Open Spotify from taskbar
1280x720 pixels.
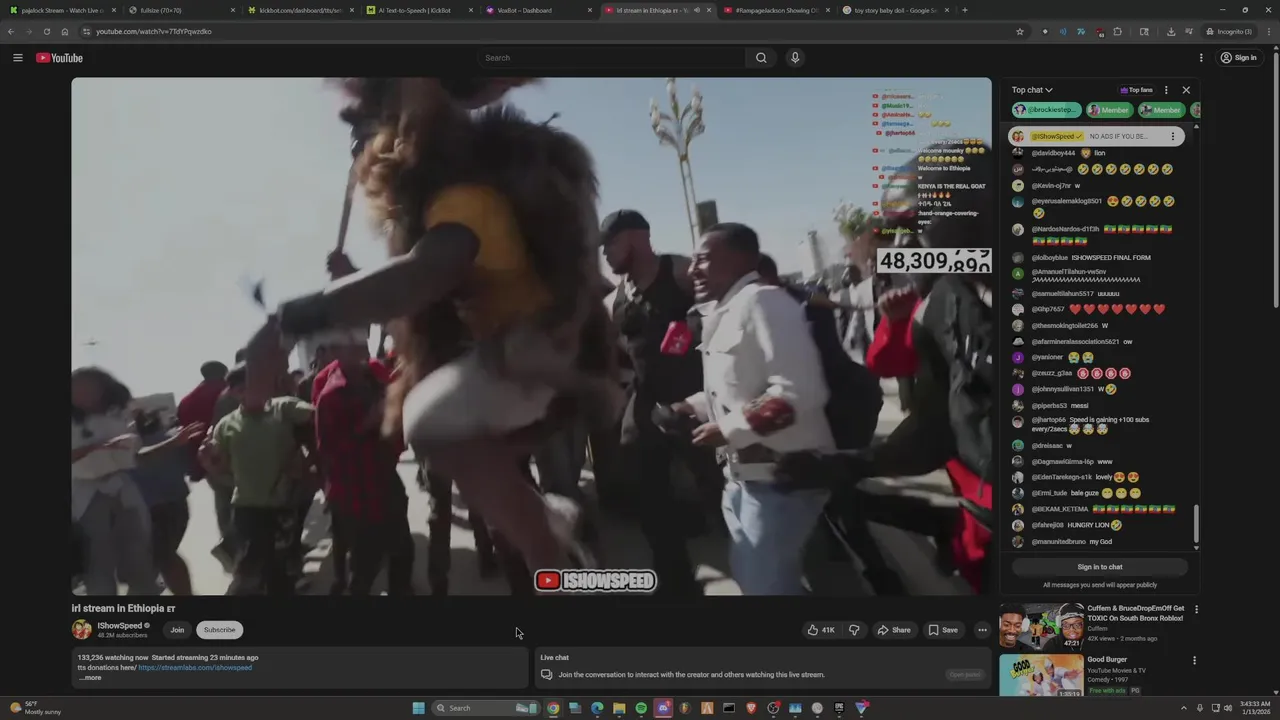[x=641, y=708]
